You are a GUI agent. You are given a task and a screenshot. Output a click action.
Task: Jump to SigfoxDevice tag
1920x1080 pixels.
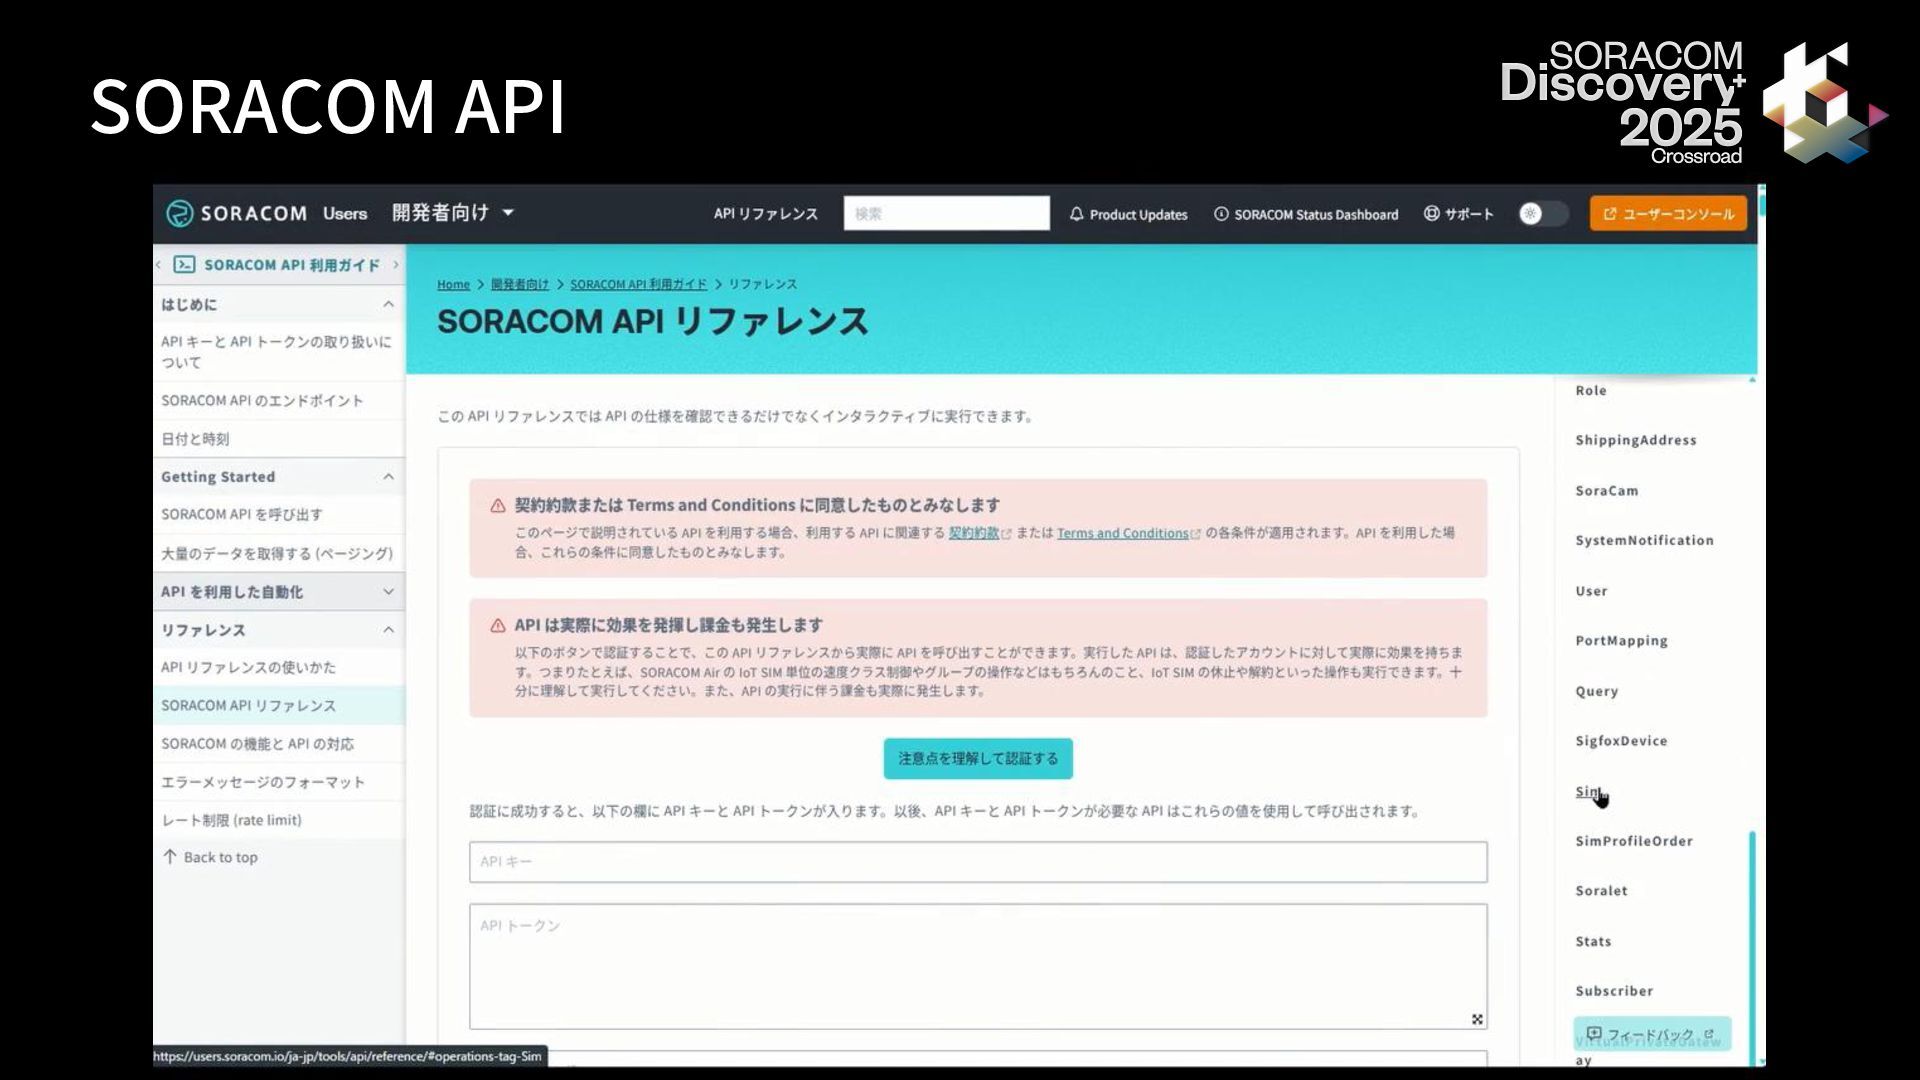[1621, 741]
